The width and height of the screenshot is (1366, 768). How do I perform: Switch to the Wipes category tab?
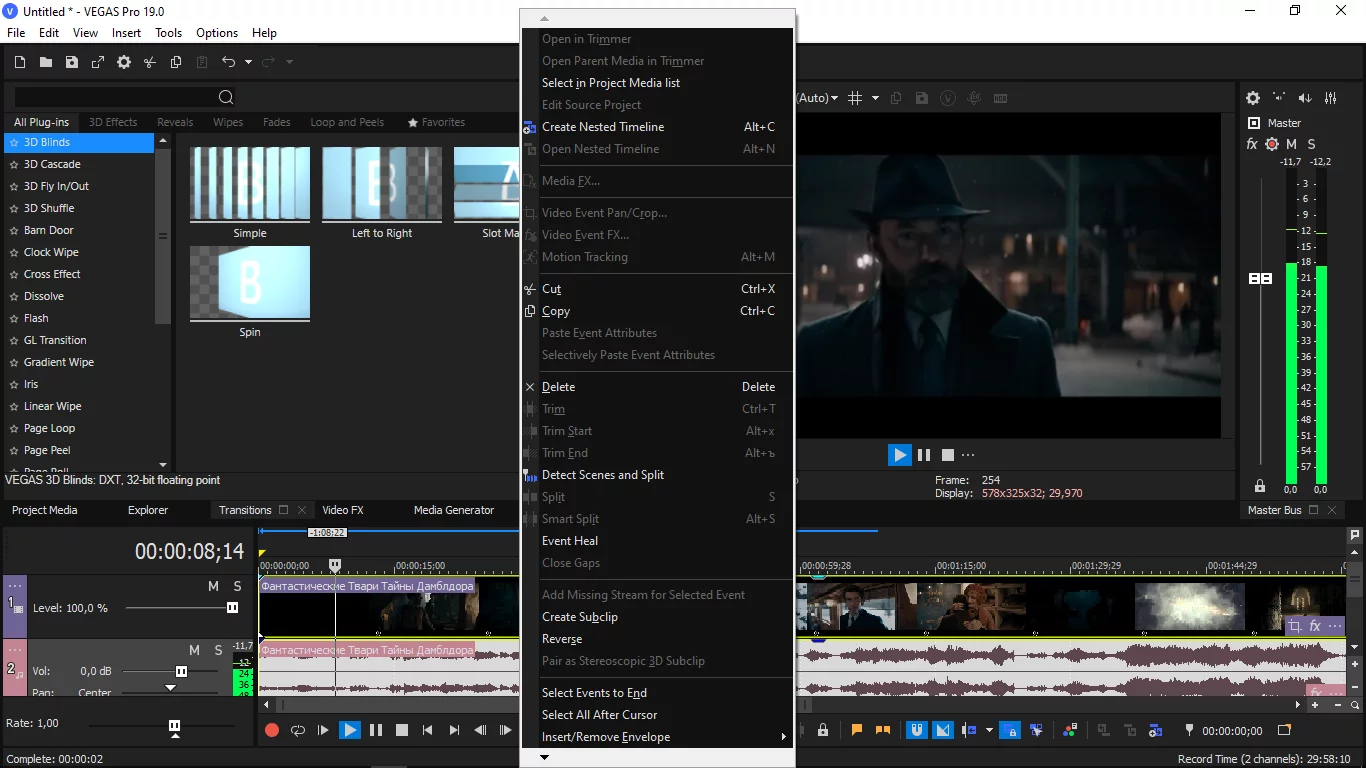pyautogui.click(x=228, y=122)
